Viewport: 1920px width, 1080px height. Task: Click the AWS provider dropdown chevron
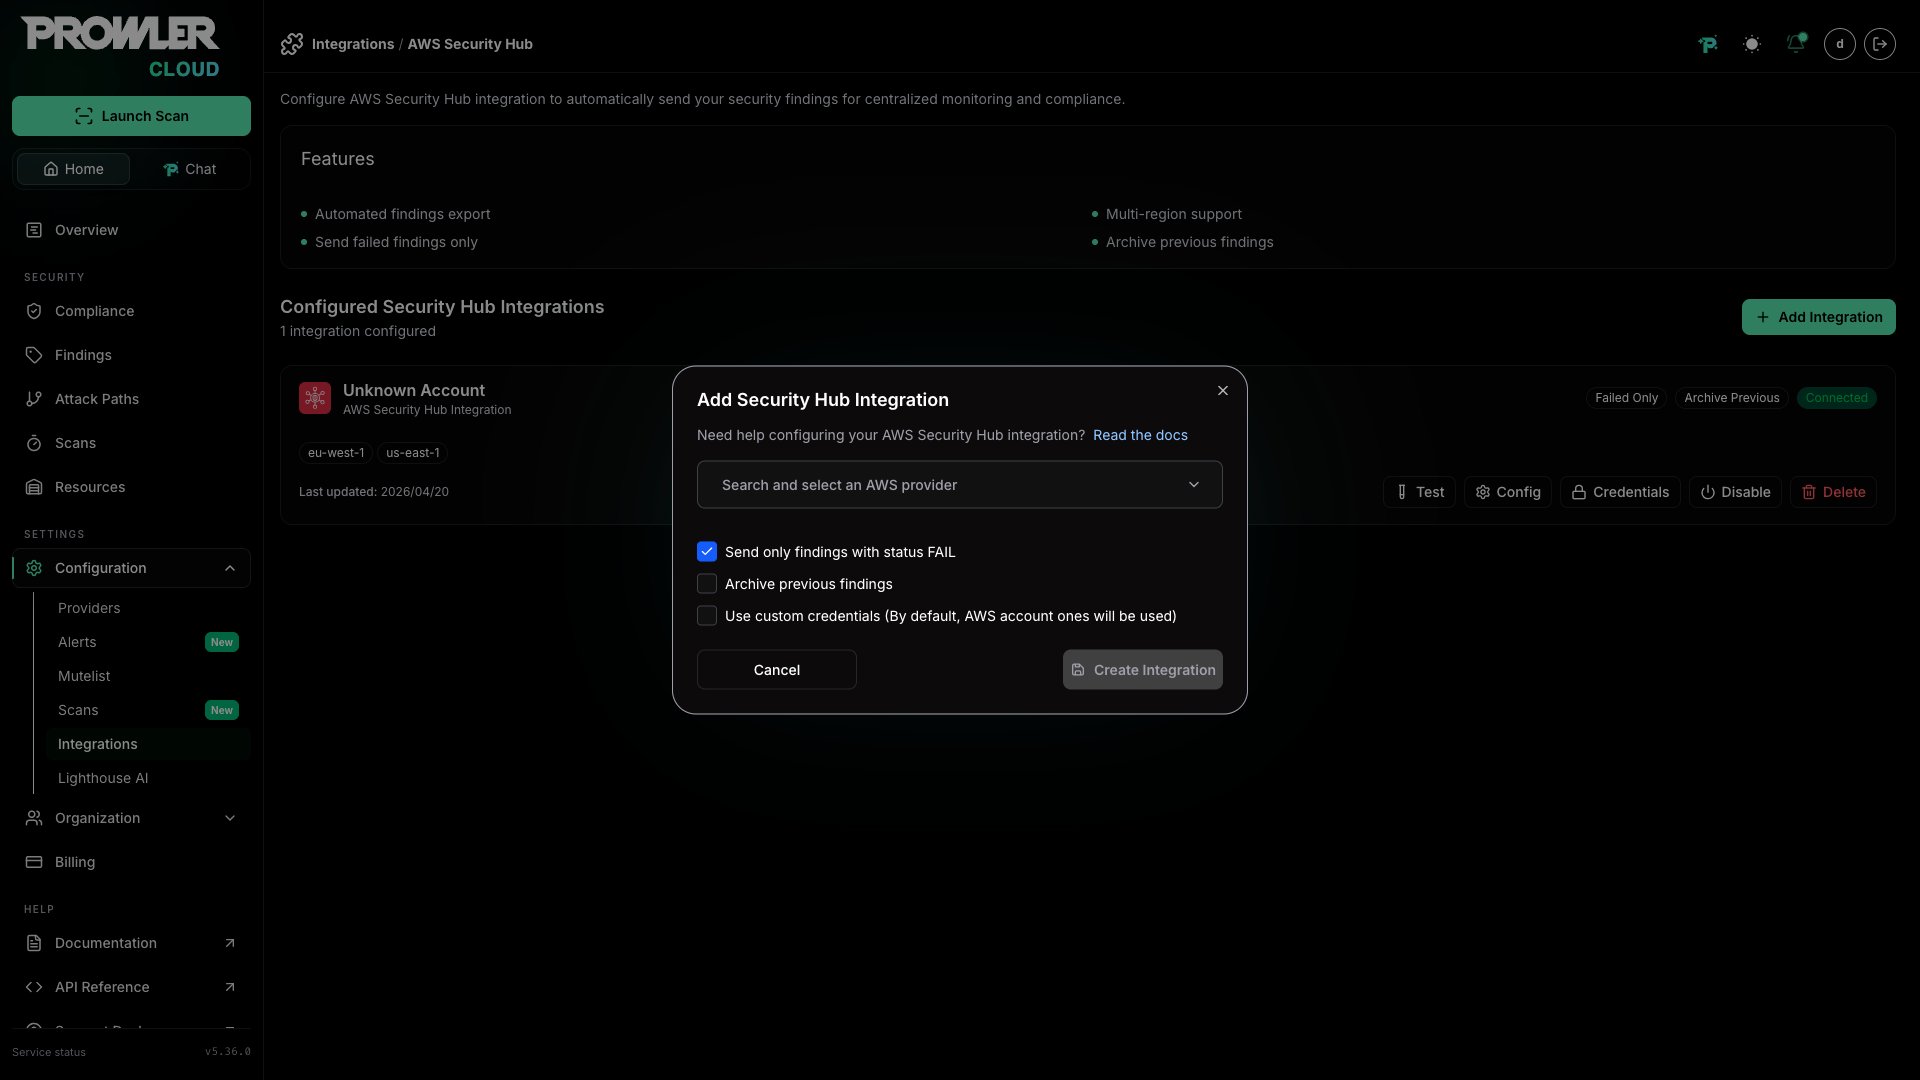[x=1193, y=485]
